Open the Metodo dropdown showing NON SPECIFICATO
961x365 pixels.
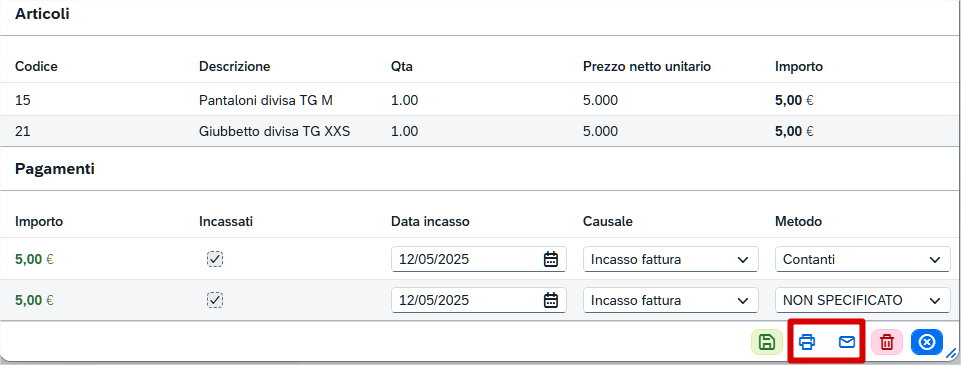pyautogui.click(x=863, y=300)
